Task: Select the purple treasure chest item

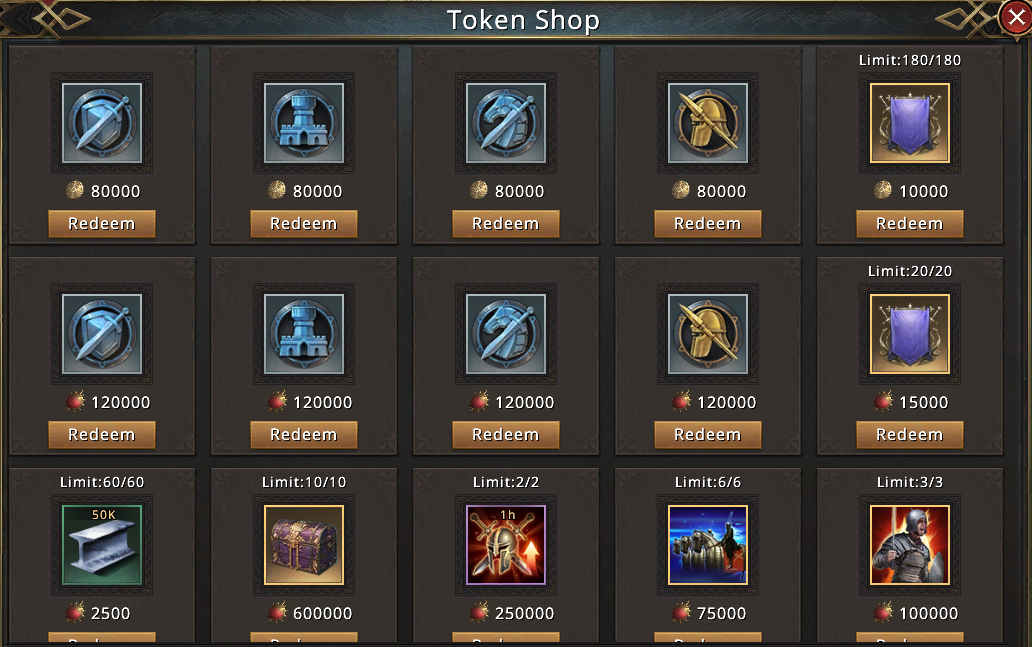Action: pos(304,545)
